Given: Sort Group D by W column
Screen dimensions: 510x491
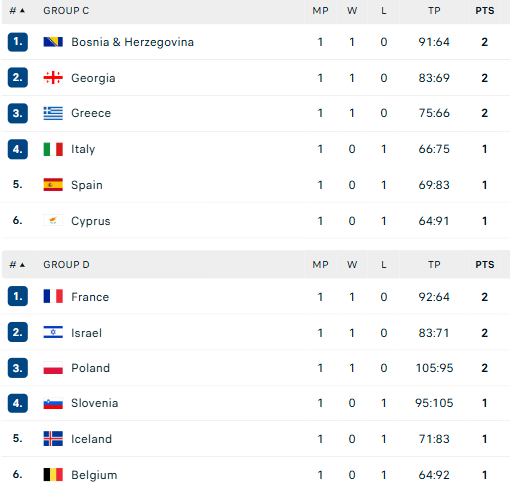Looking at the screenshot, I should tap(352, 265).
